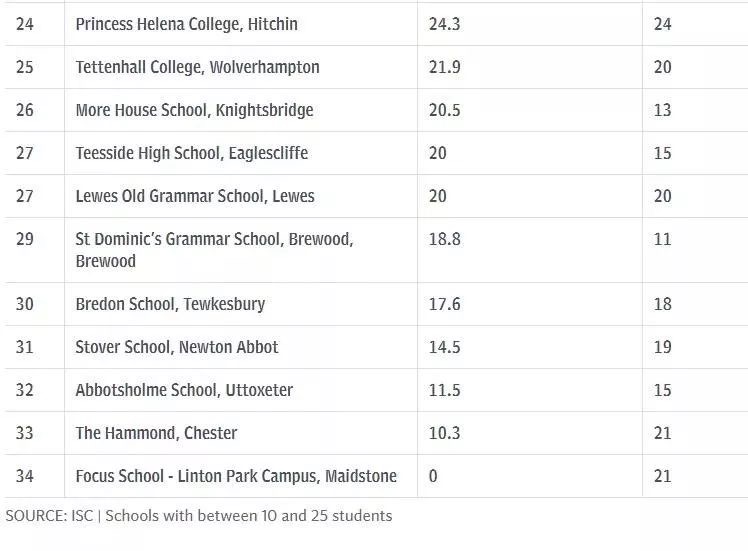The width and height of the screenshot is (748, 551).
Task: Click student count 13 in More House row
Action: [662, 110]
